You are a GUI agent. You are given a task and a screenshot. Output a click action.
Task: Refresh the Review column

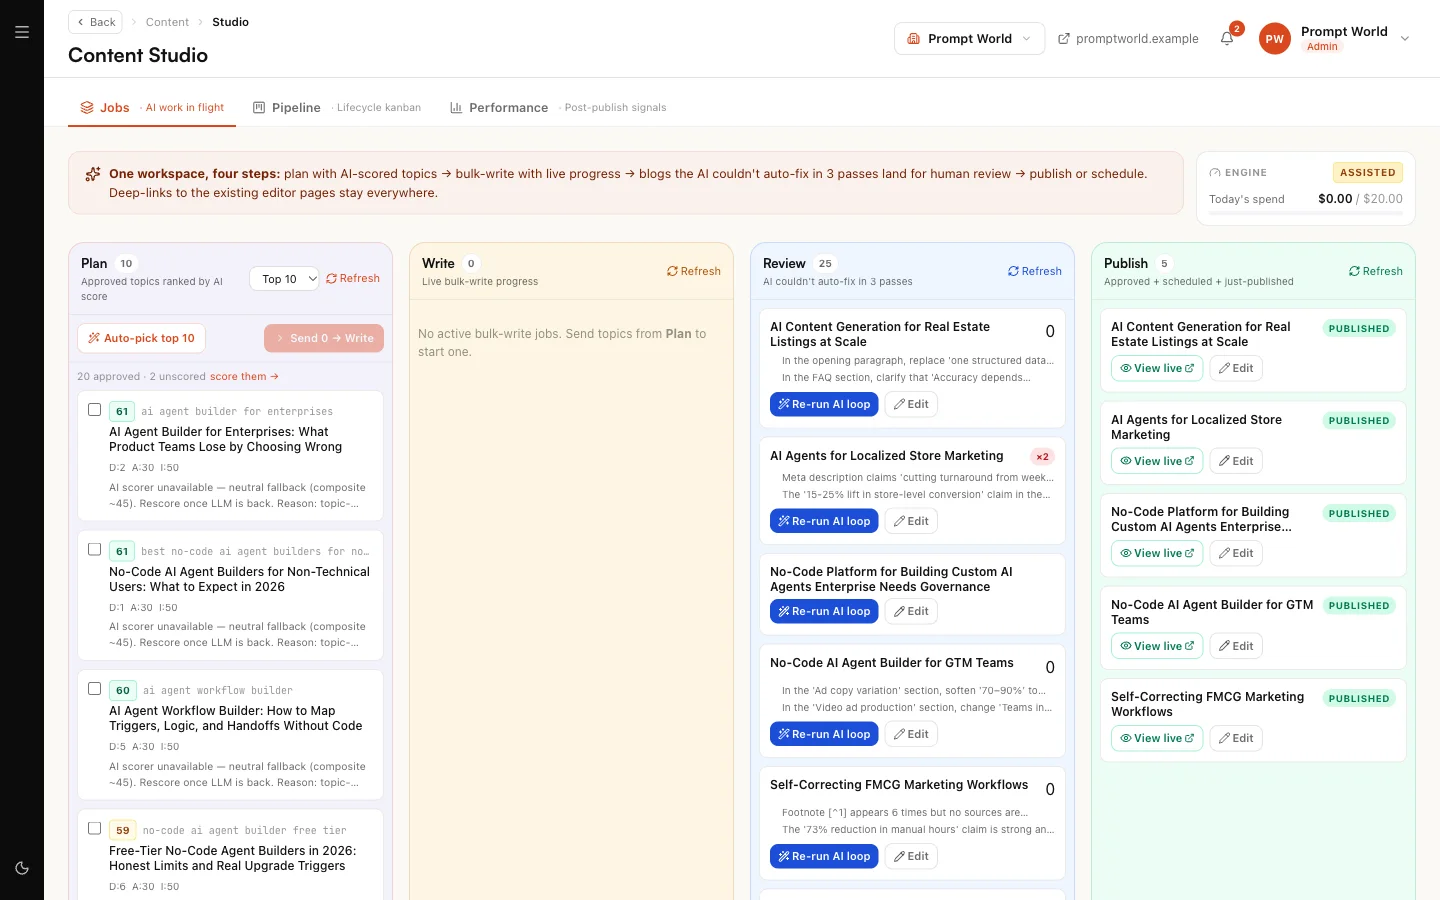click(x=1035, y=271)
